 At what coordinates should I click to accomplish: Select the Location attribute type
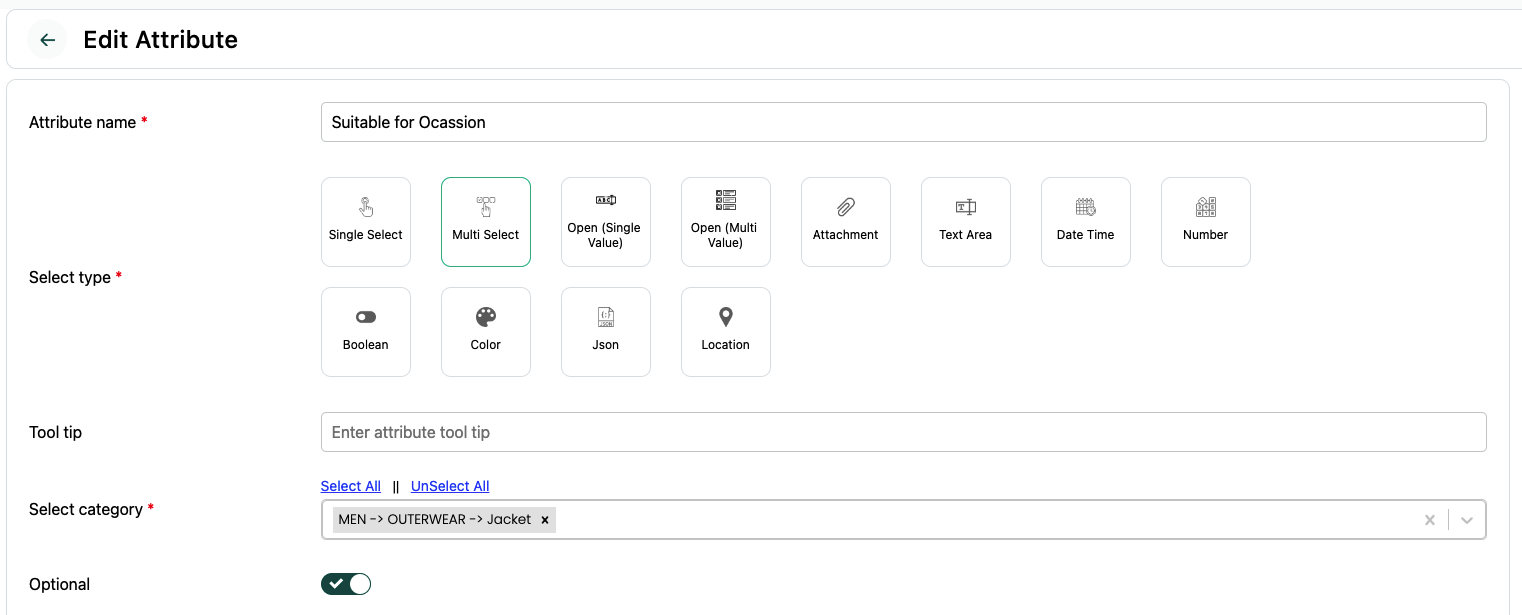coord(725,331)
